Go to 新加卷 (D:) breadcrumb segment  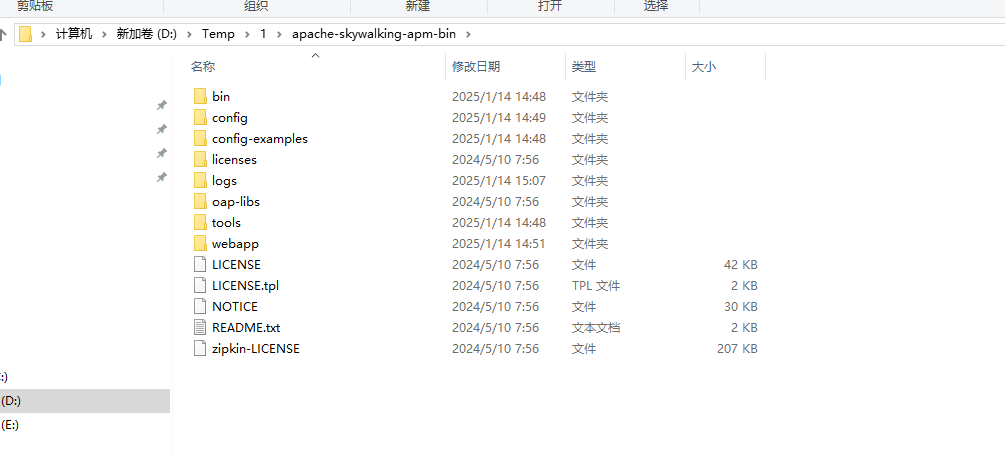pyautogui.click(x=146, y=34)
